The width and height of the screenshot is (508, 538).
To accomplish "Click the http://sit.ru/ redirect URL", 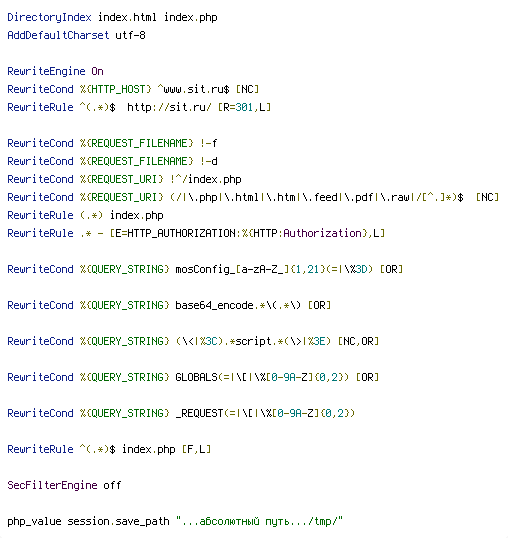I will (169, 107).
